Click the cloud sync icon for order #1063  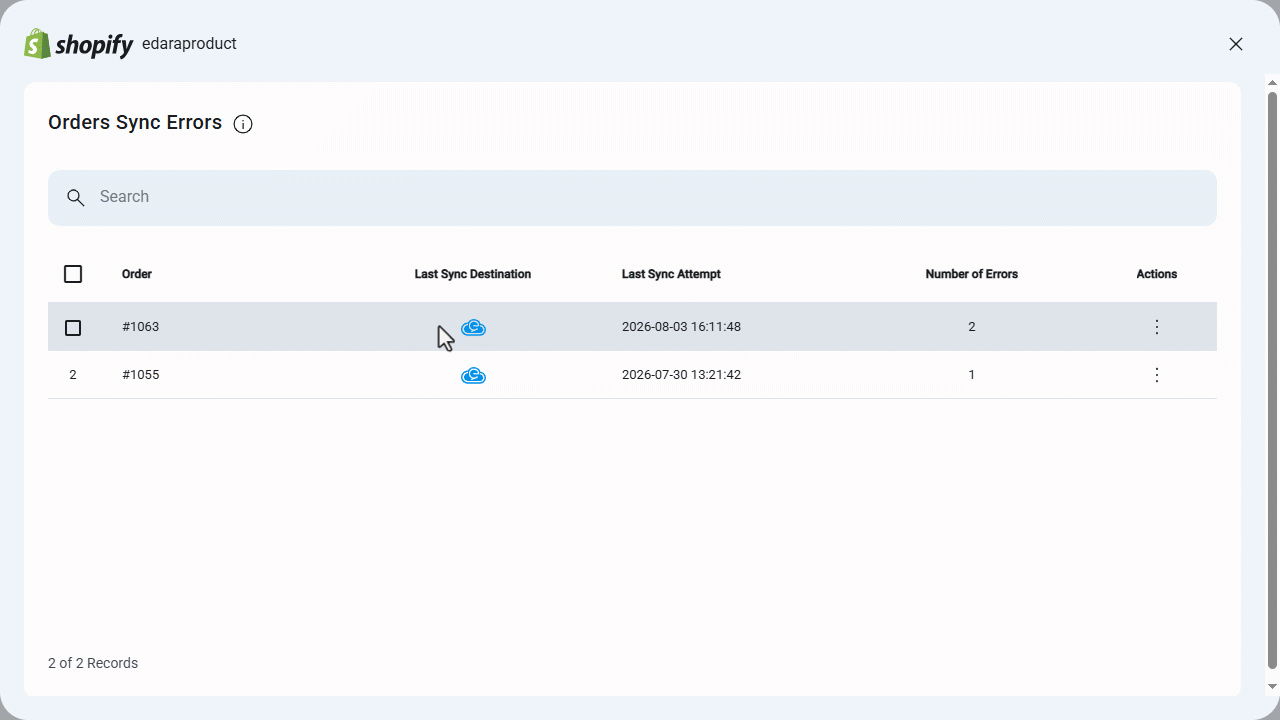pos(473,327)
